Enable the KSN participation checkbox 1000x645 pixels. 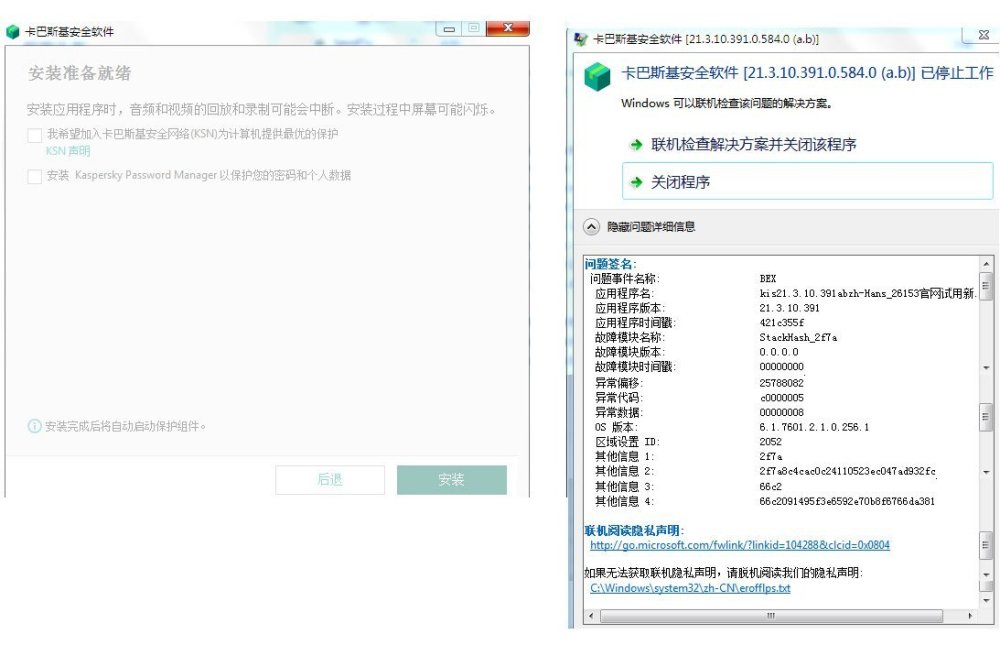tap(34, 135)
